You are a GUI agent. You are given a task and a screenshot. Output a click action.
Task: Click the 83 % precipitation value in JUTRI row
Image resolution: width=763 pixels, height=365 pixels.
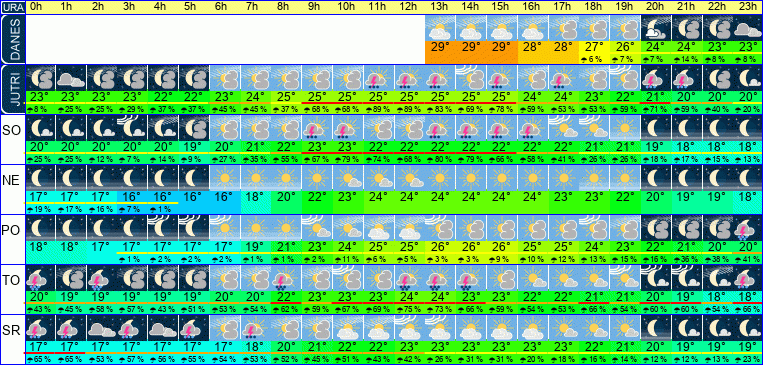click(x=440, y=109)
